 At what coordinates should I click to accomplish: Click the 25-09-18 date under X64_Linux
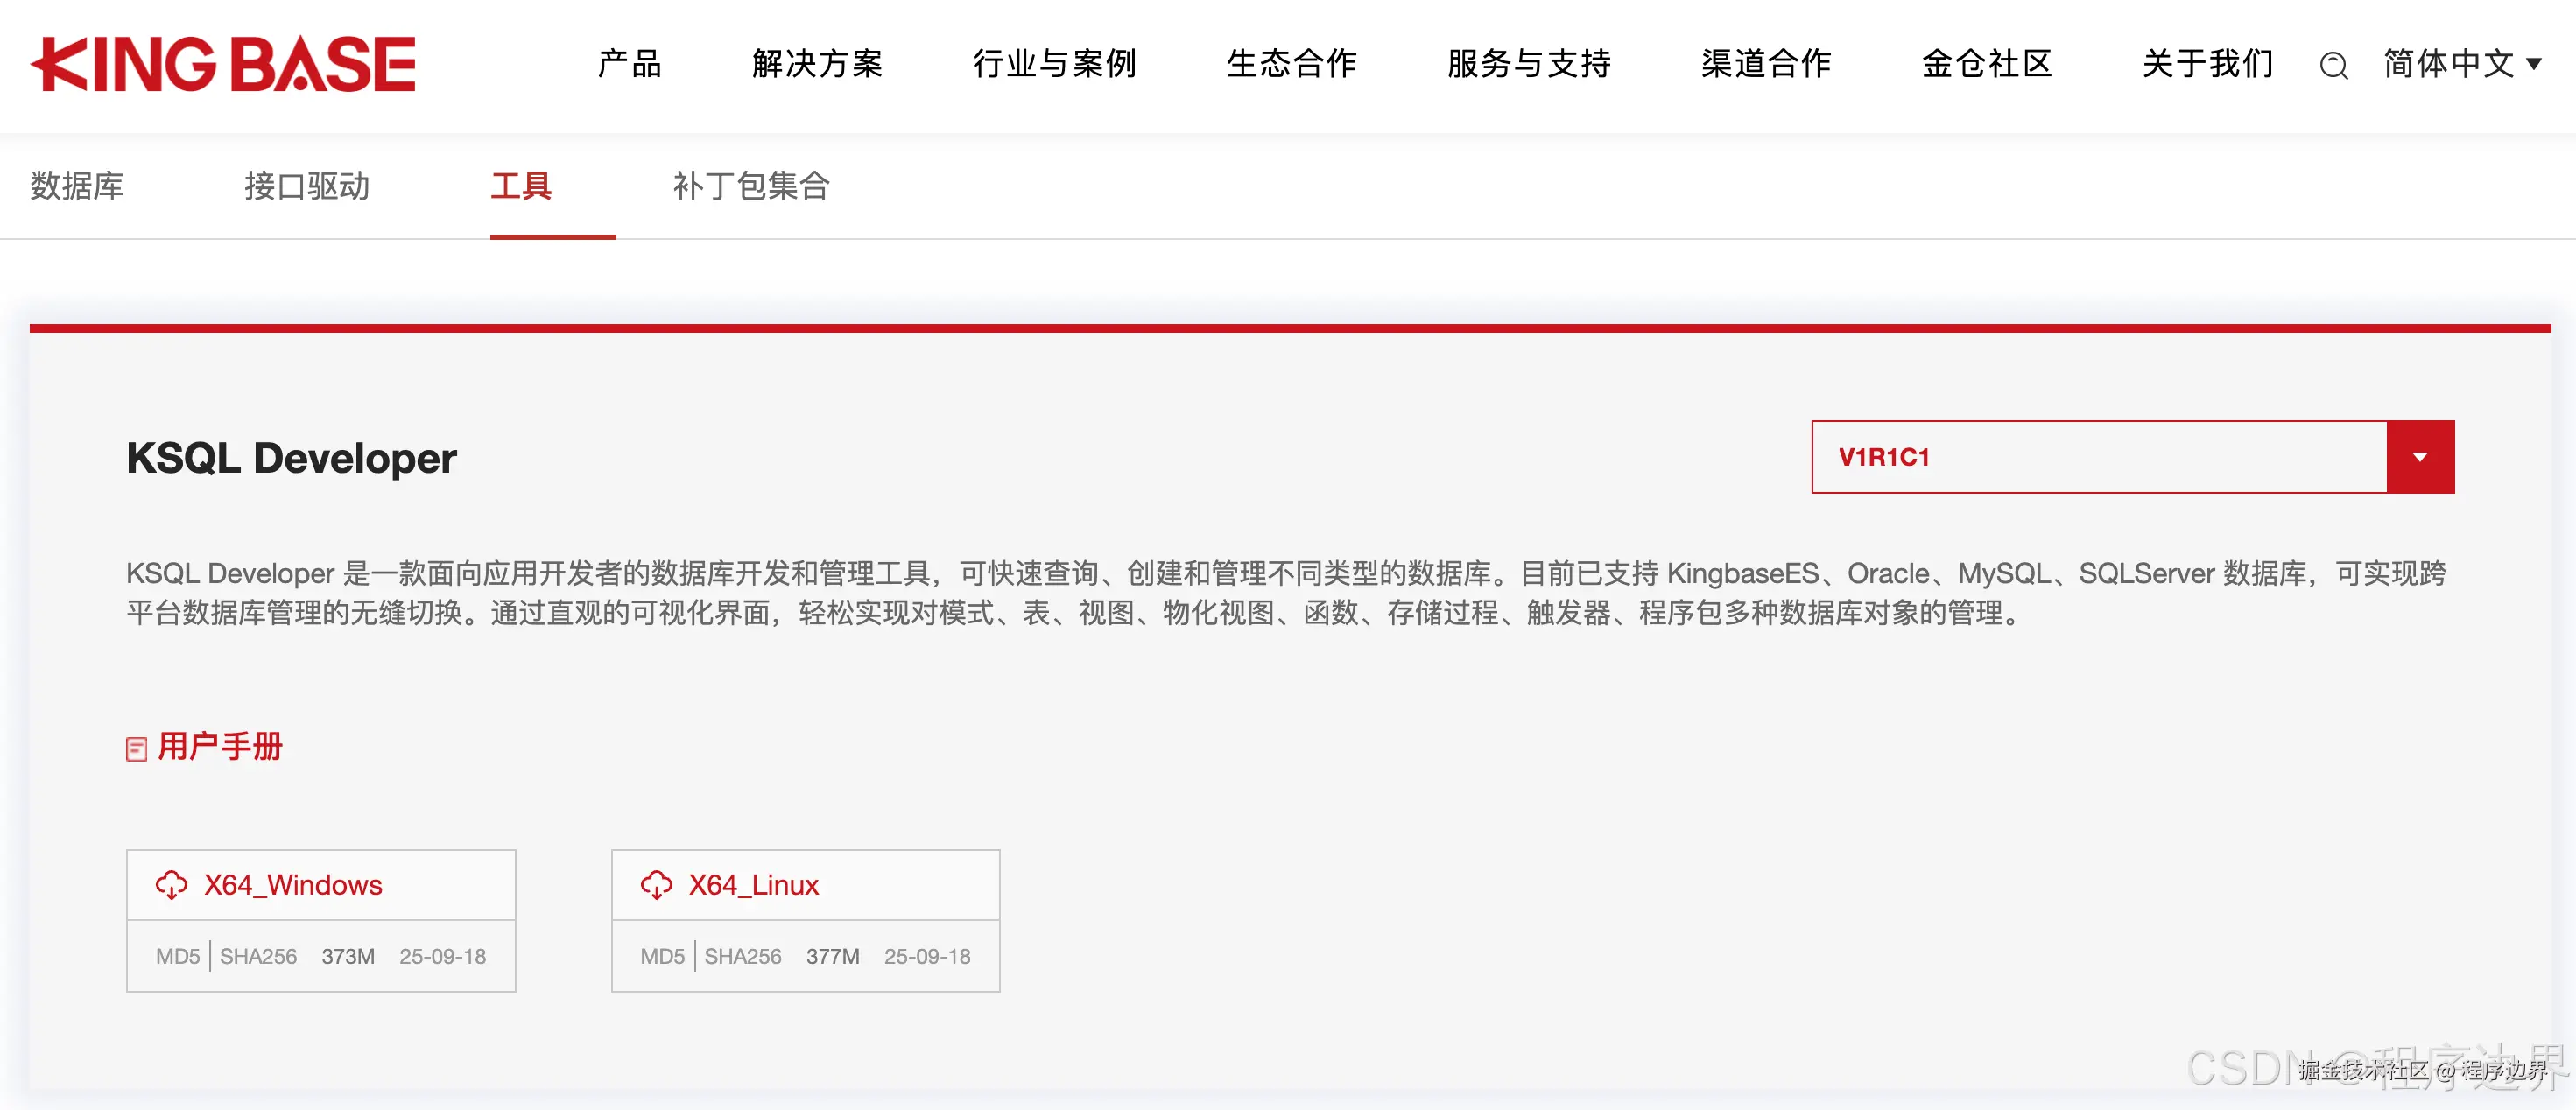click(x=927, y=956)
